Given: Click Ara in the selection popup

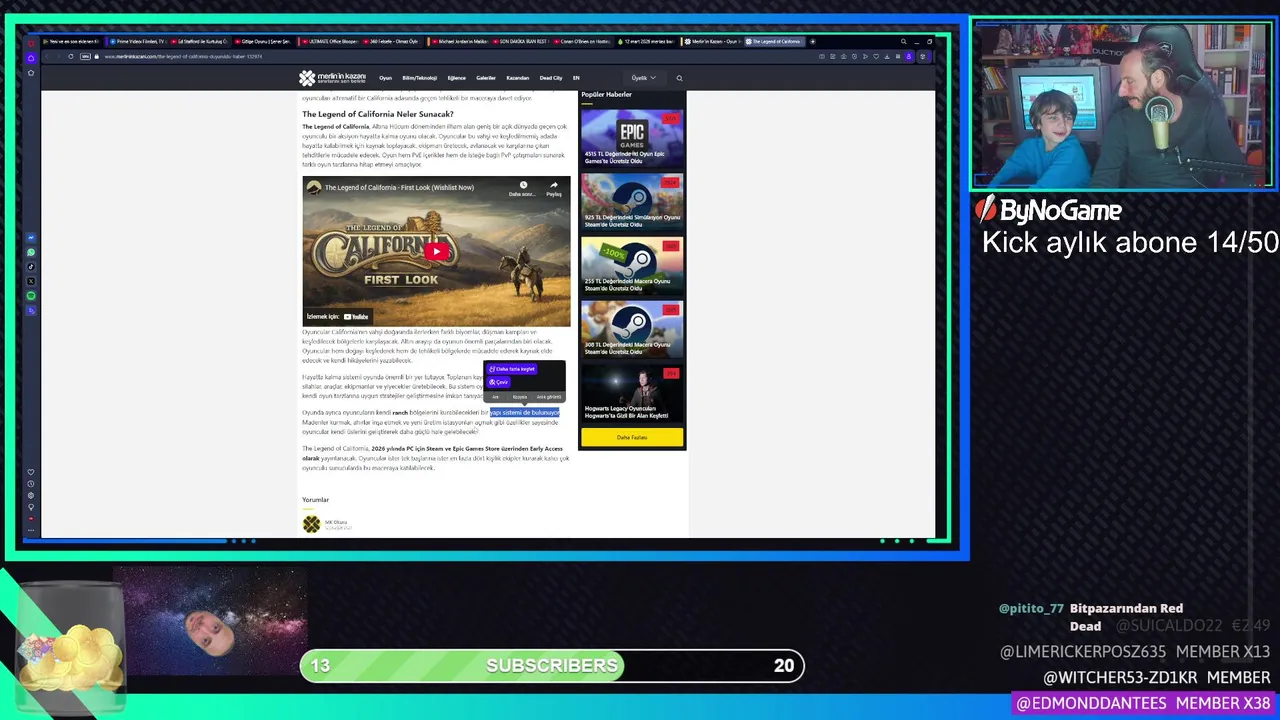Looking at the screenshot, I should 495,397.
